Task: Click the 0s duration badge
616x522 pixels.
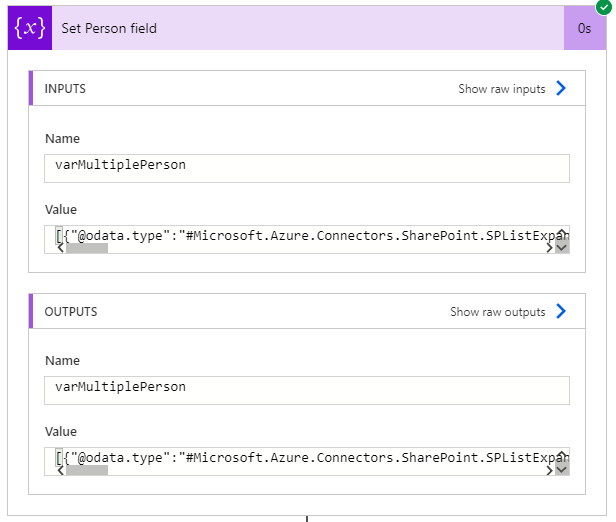Action: click(585, 28)
